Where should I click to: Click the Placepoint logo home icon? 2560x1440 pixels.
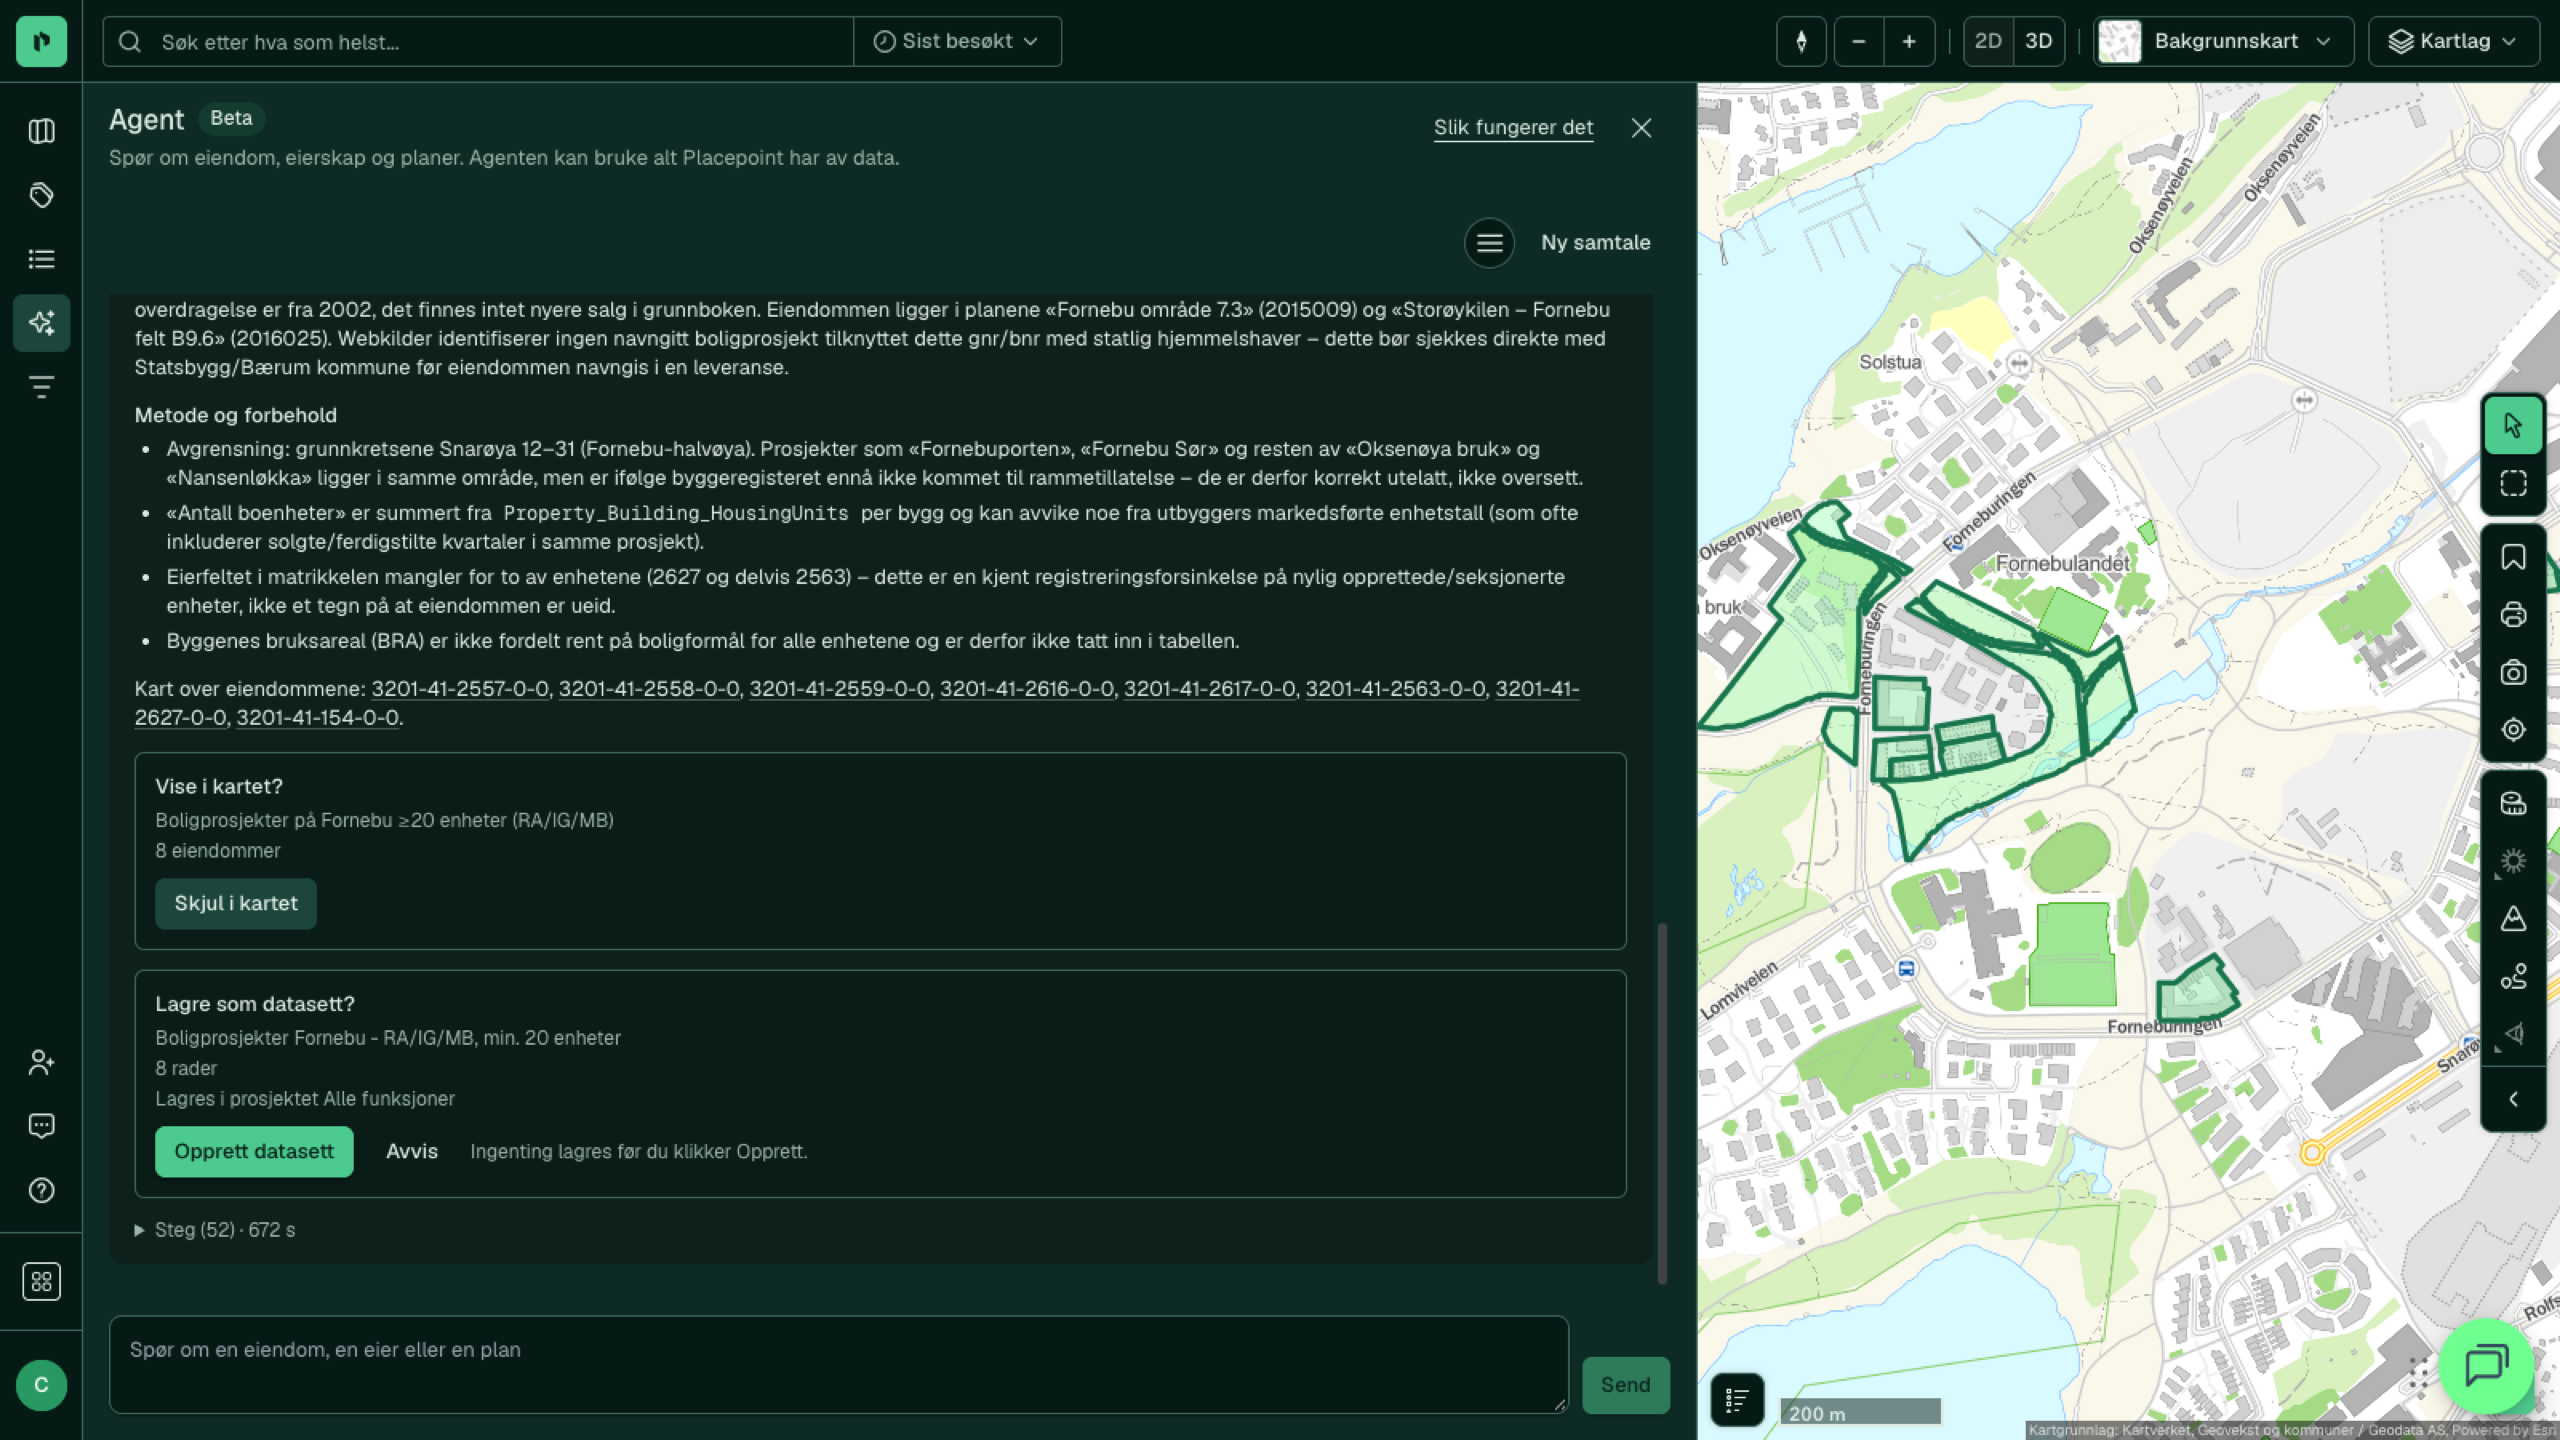click(41, 41)
